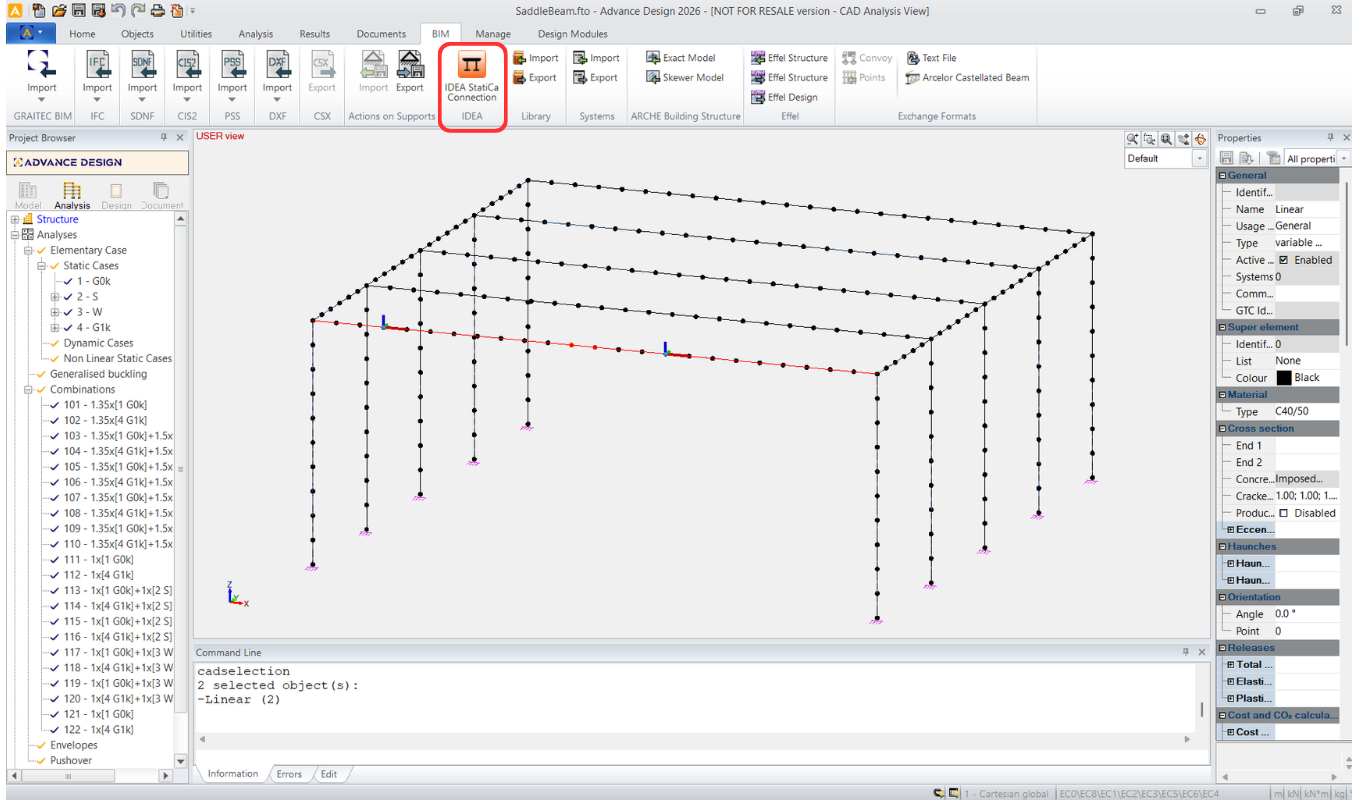
Task: Click the Name field showing Linear
Action: click(1305, 210)
